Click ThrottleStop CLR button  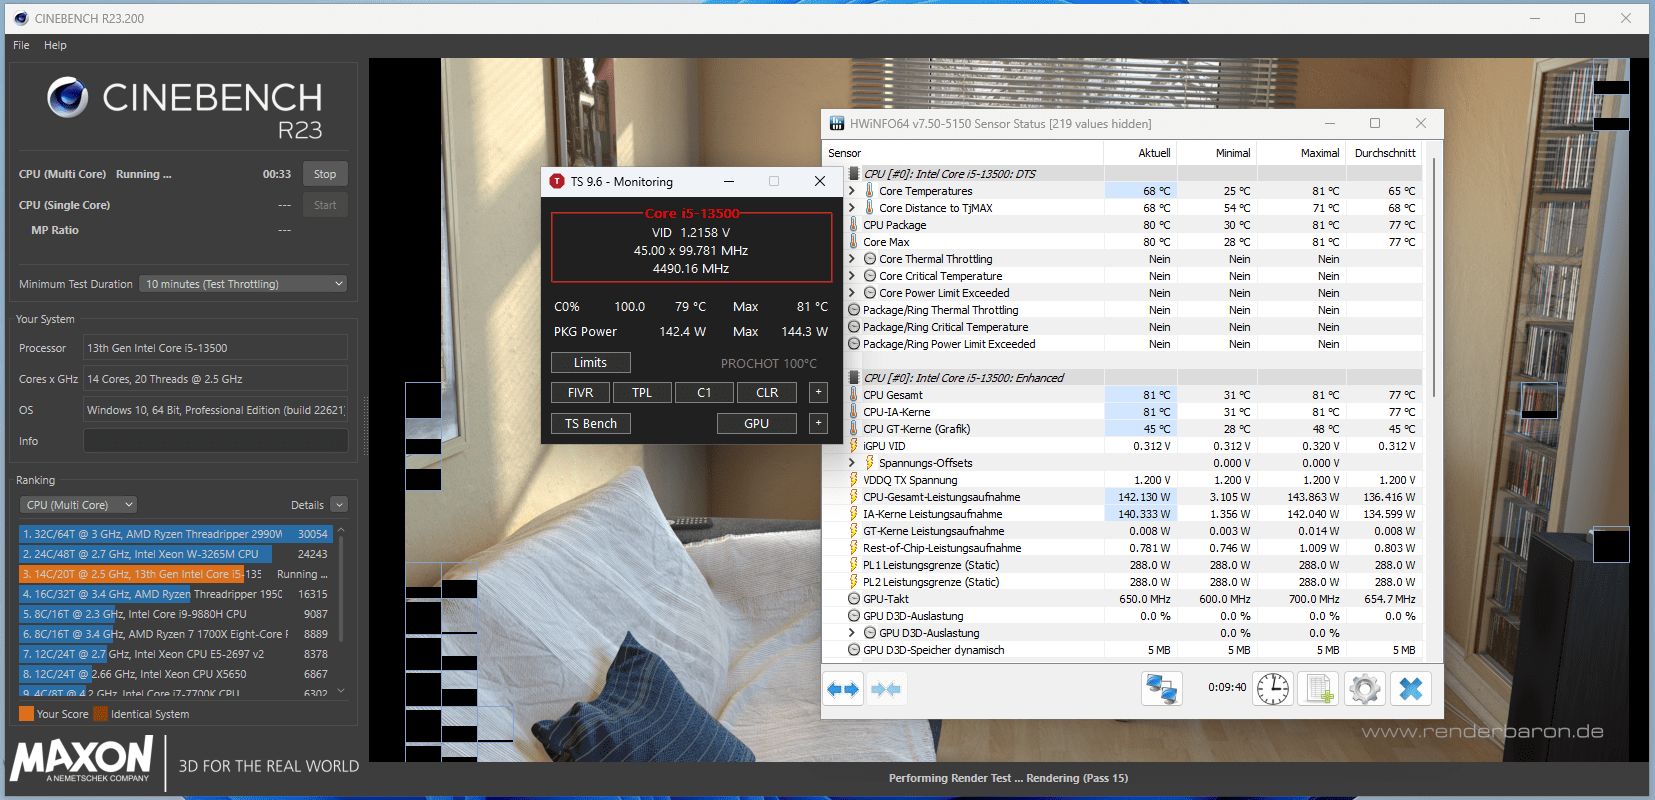[x=767, y=392]
